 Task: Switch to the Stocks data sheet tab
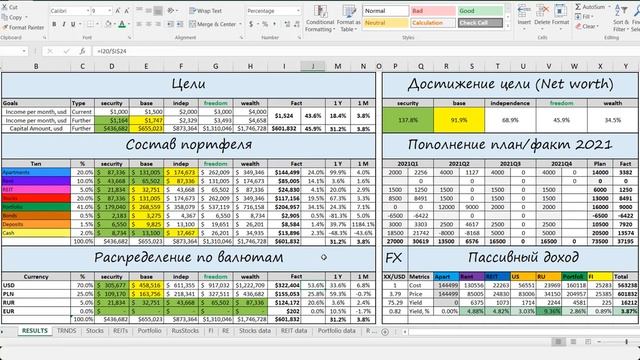[x=255, y=331]
